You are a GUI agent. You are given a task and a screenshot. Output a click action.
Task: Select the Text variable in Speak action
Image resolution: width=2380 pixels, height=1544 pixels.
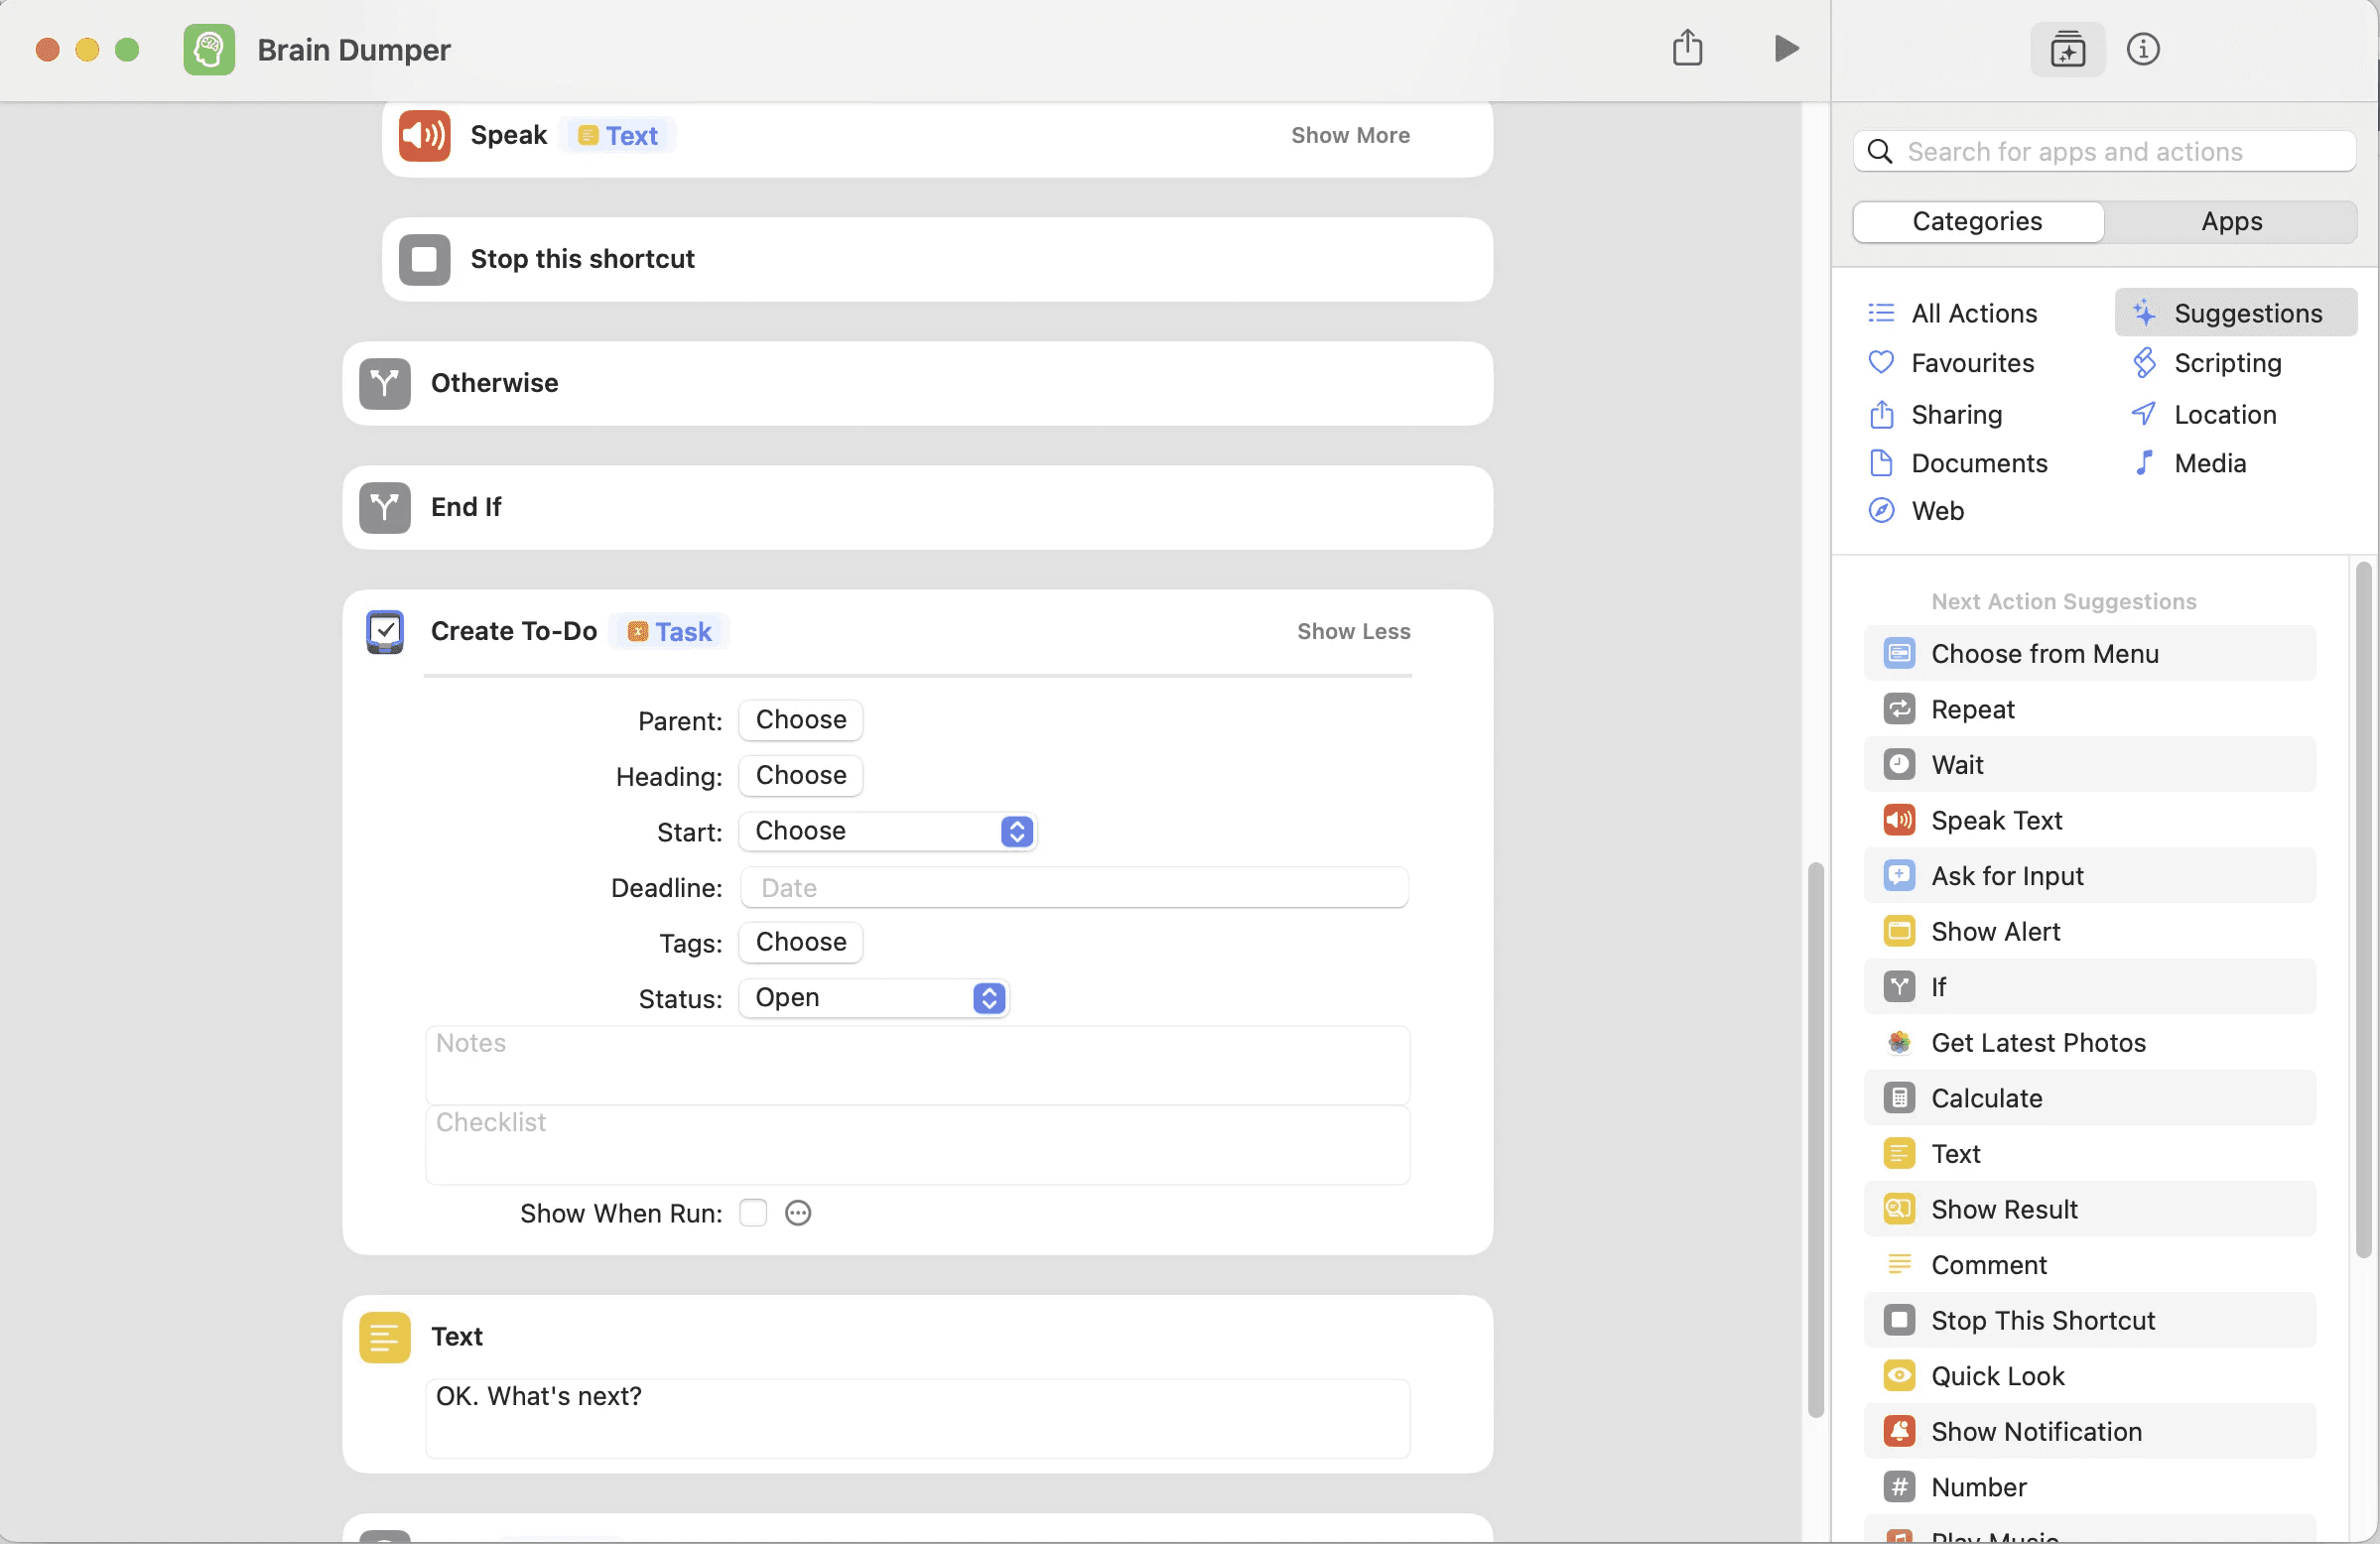(x=618, y=135)
